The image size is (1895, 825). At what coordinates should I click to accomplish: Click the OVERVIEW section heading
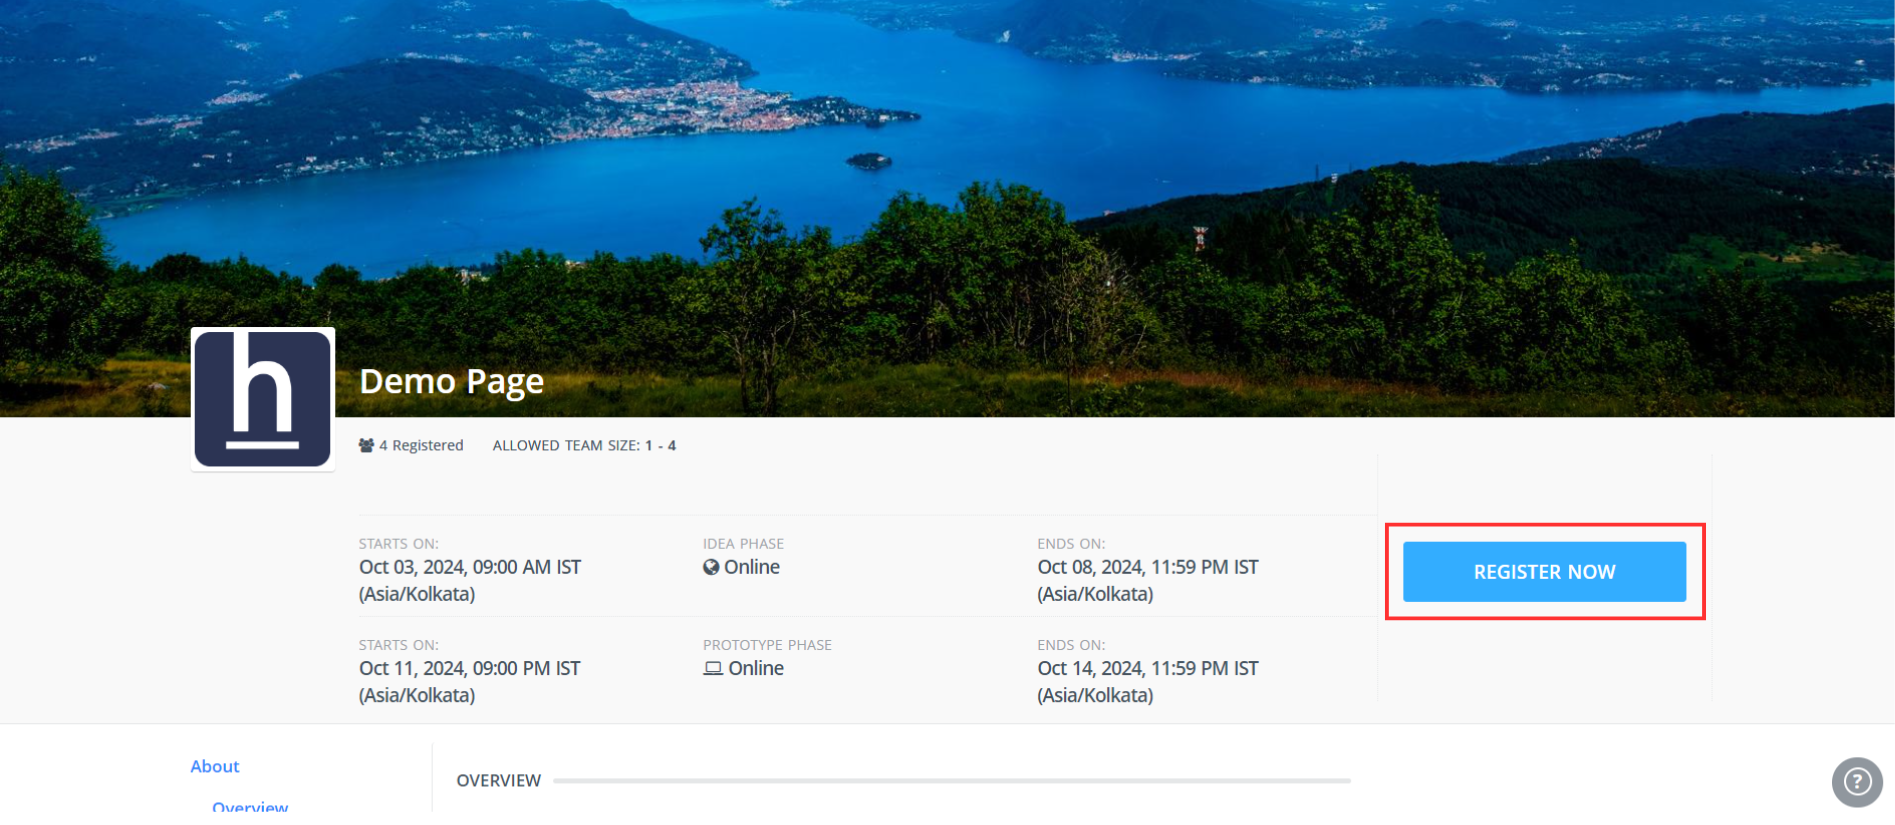click(x=498, y=781)
